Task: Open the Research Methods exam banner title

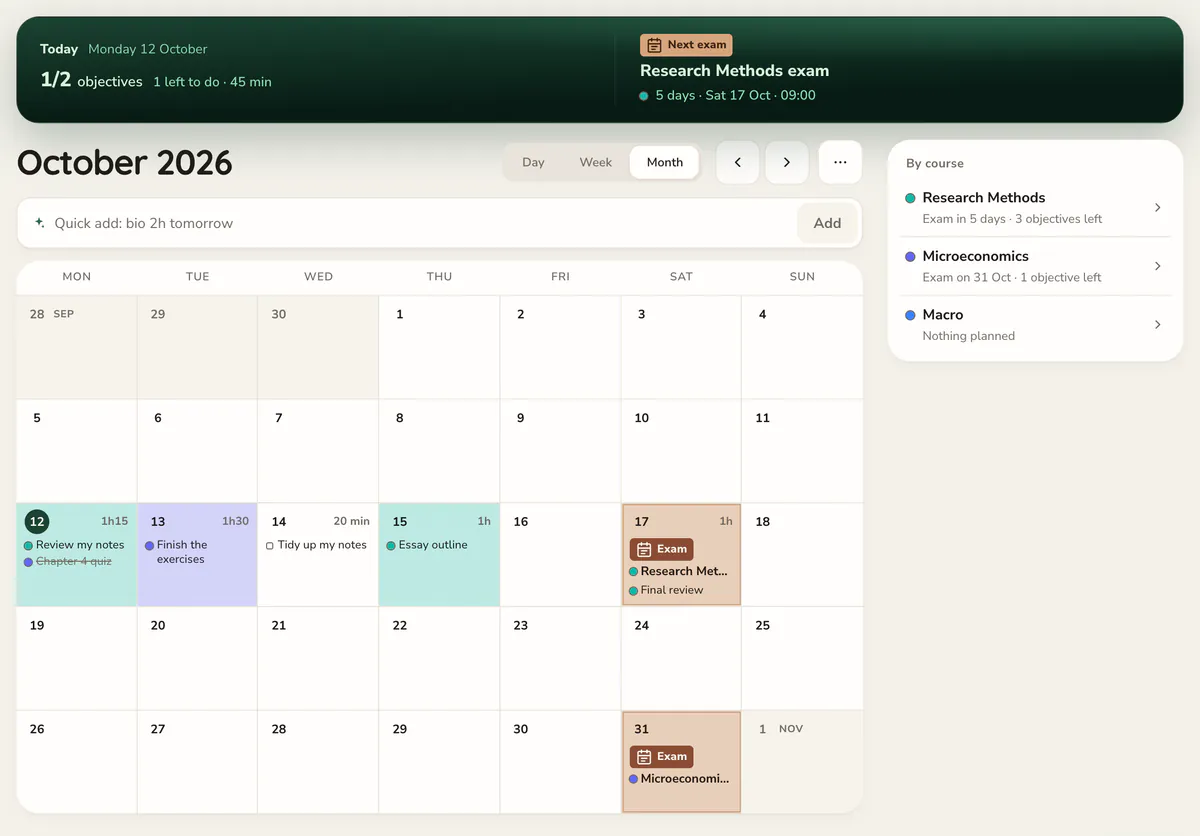Action: click(734, 71)
